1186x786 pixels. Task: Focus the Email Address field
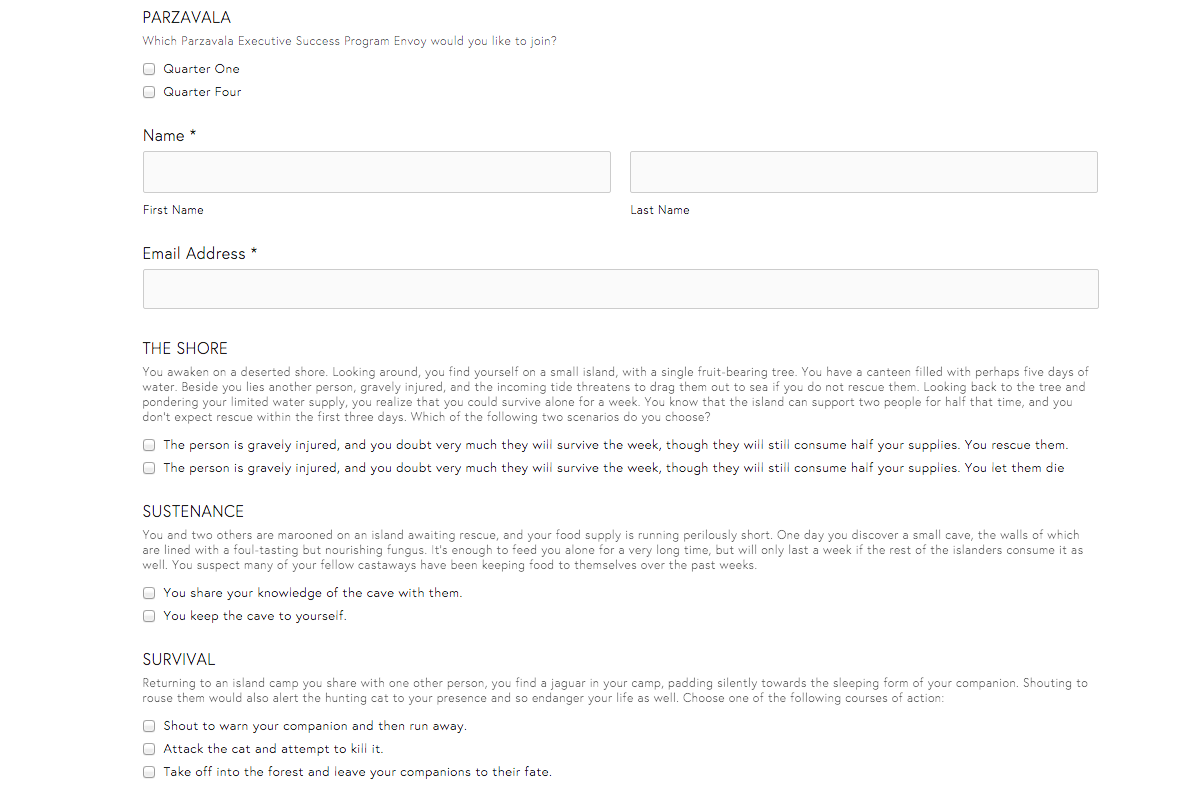(620, 289)
